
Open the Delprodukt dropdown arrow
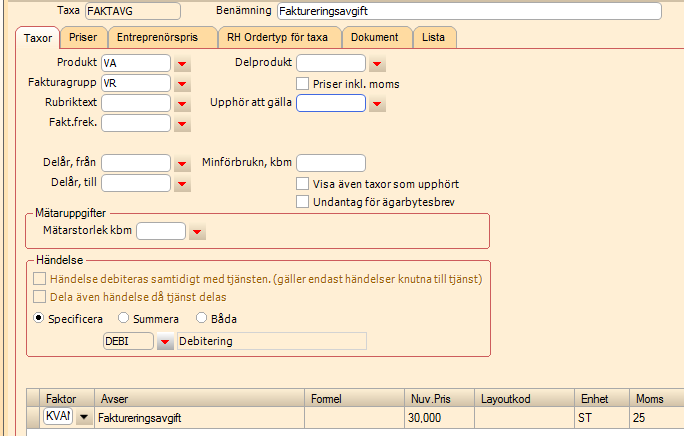tap(377, 64)
